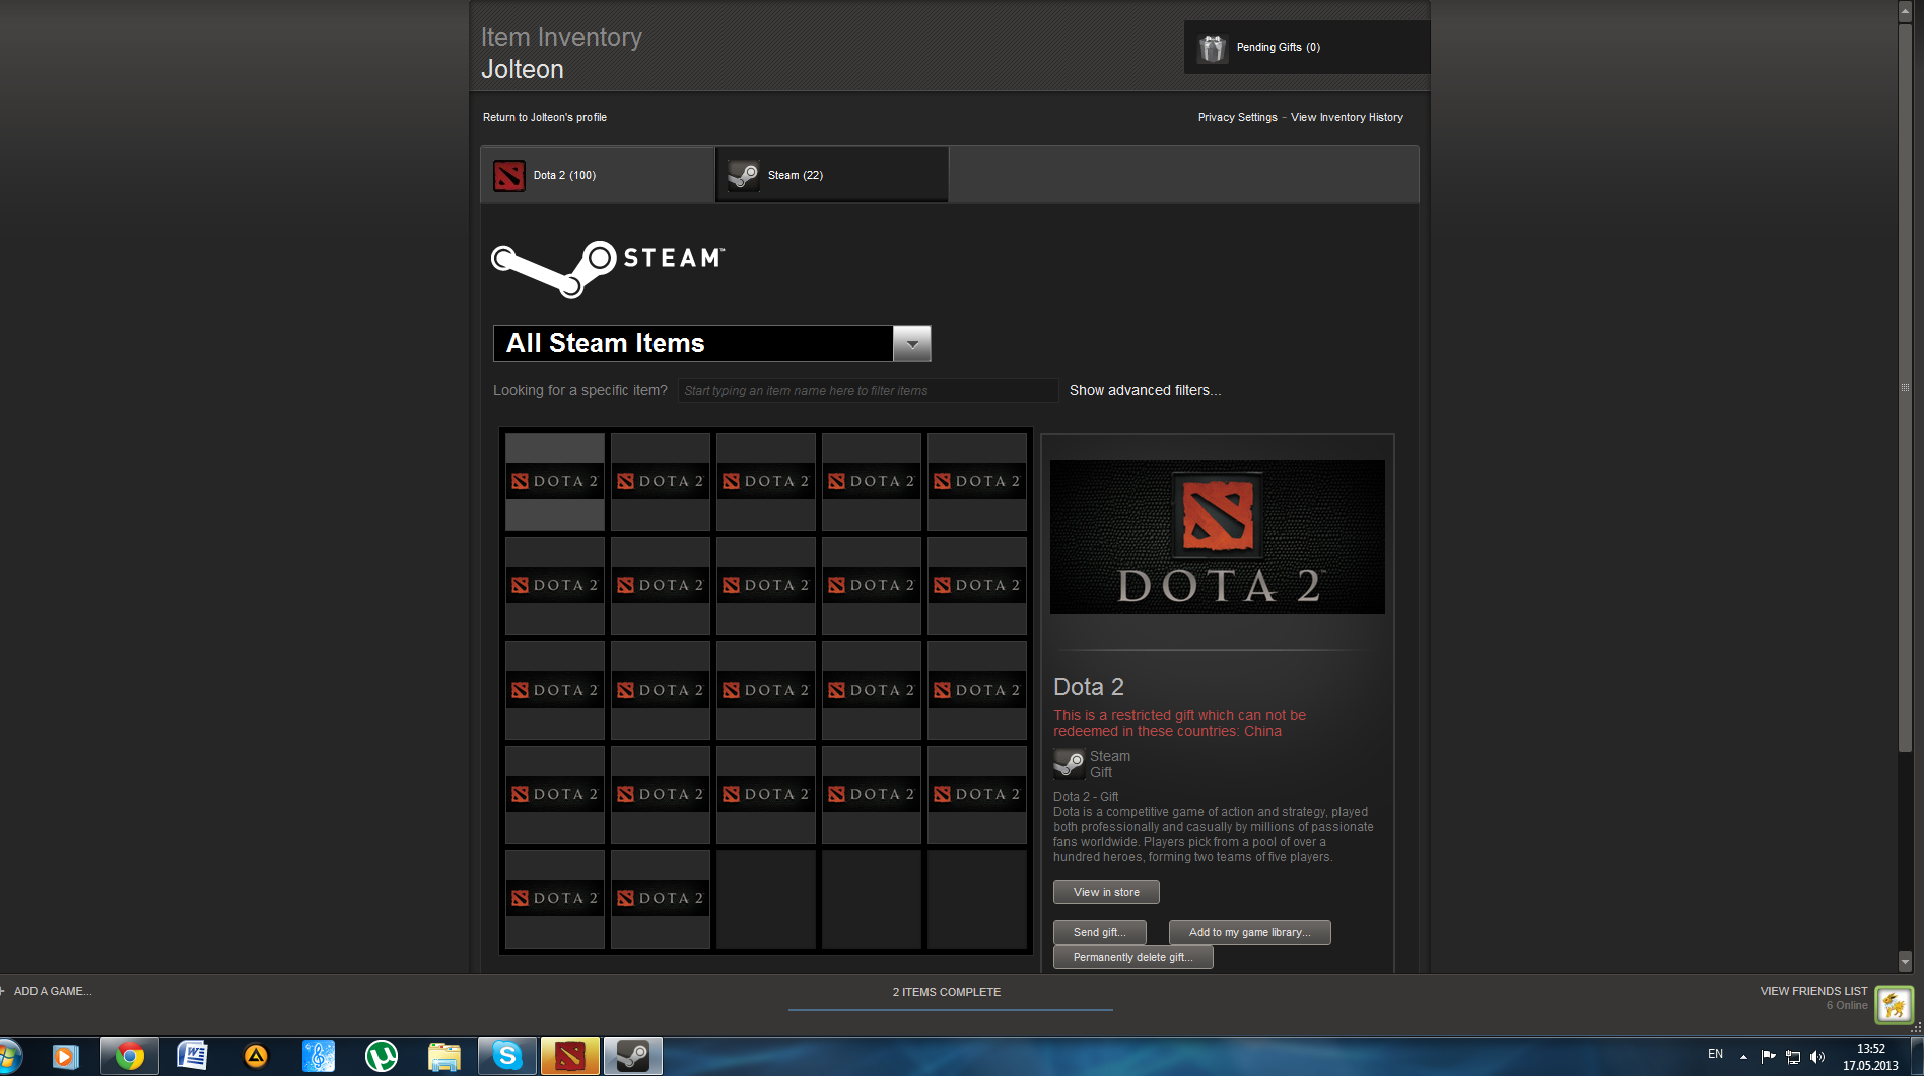Open the Dota 2 taskbar icon

[x=570, y=1056]
